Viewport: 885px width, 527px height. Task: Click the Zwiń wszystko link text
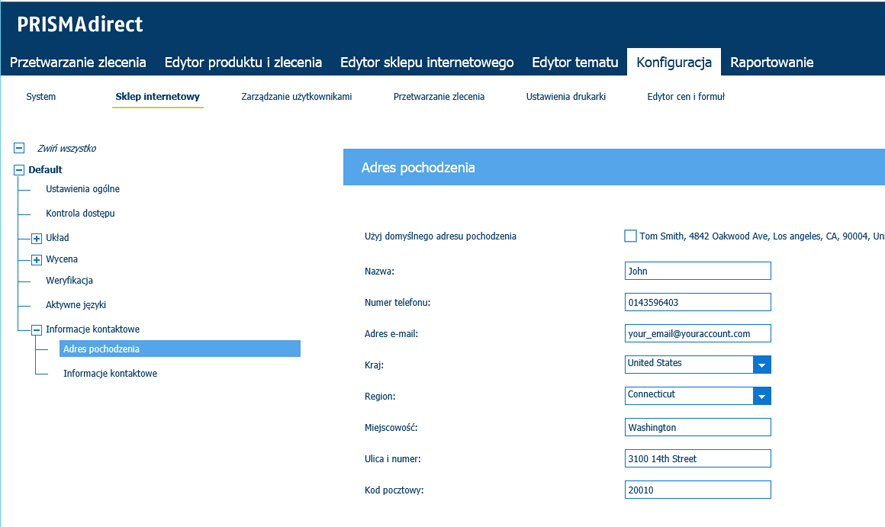(67, 148)
